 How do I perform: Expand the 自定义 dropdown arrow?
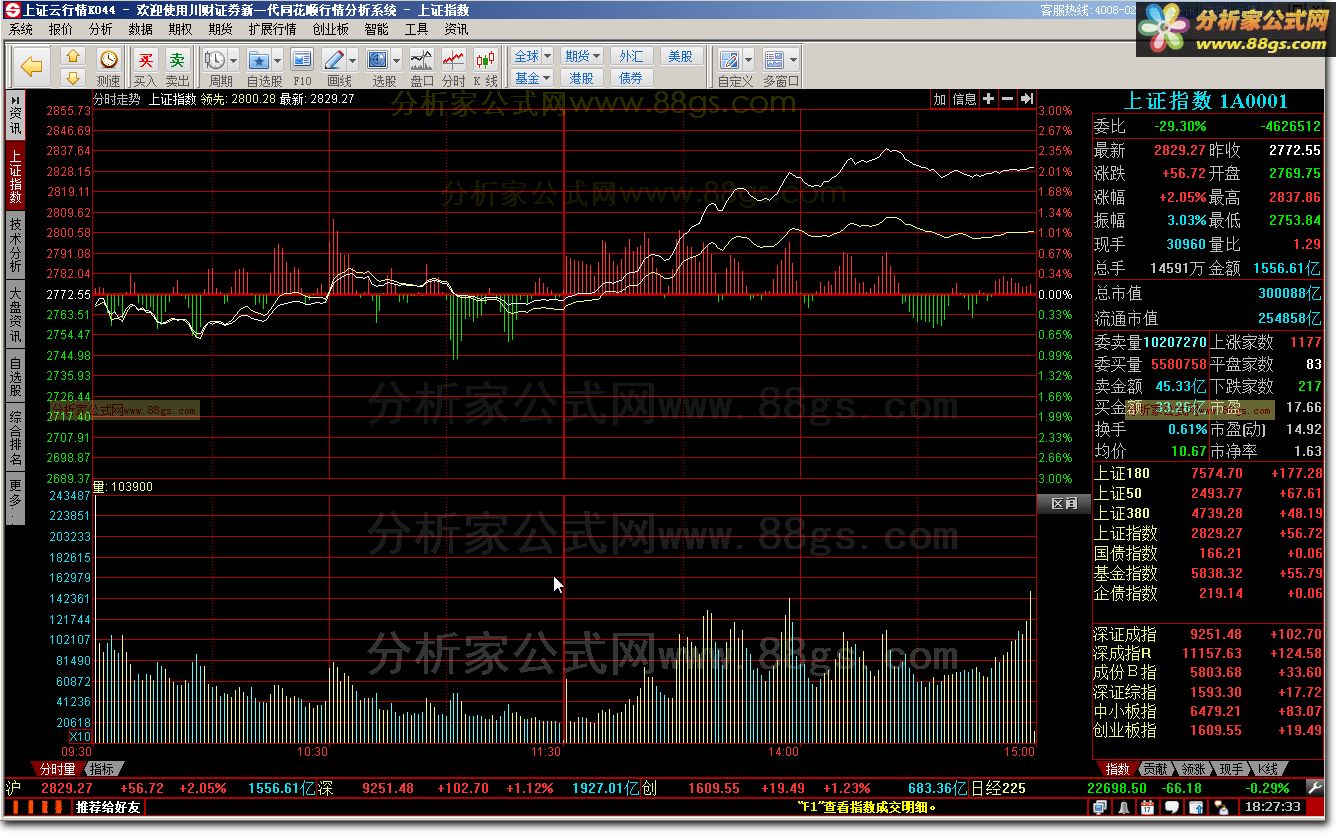pos(748,60)
